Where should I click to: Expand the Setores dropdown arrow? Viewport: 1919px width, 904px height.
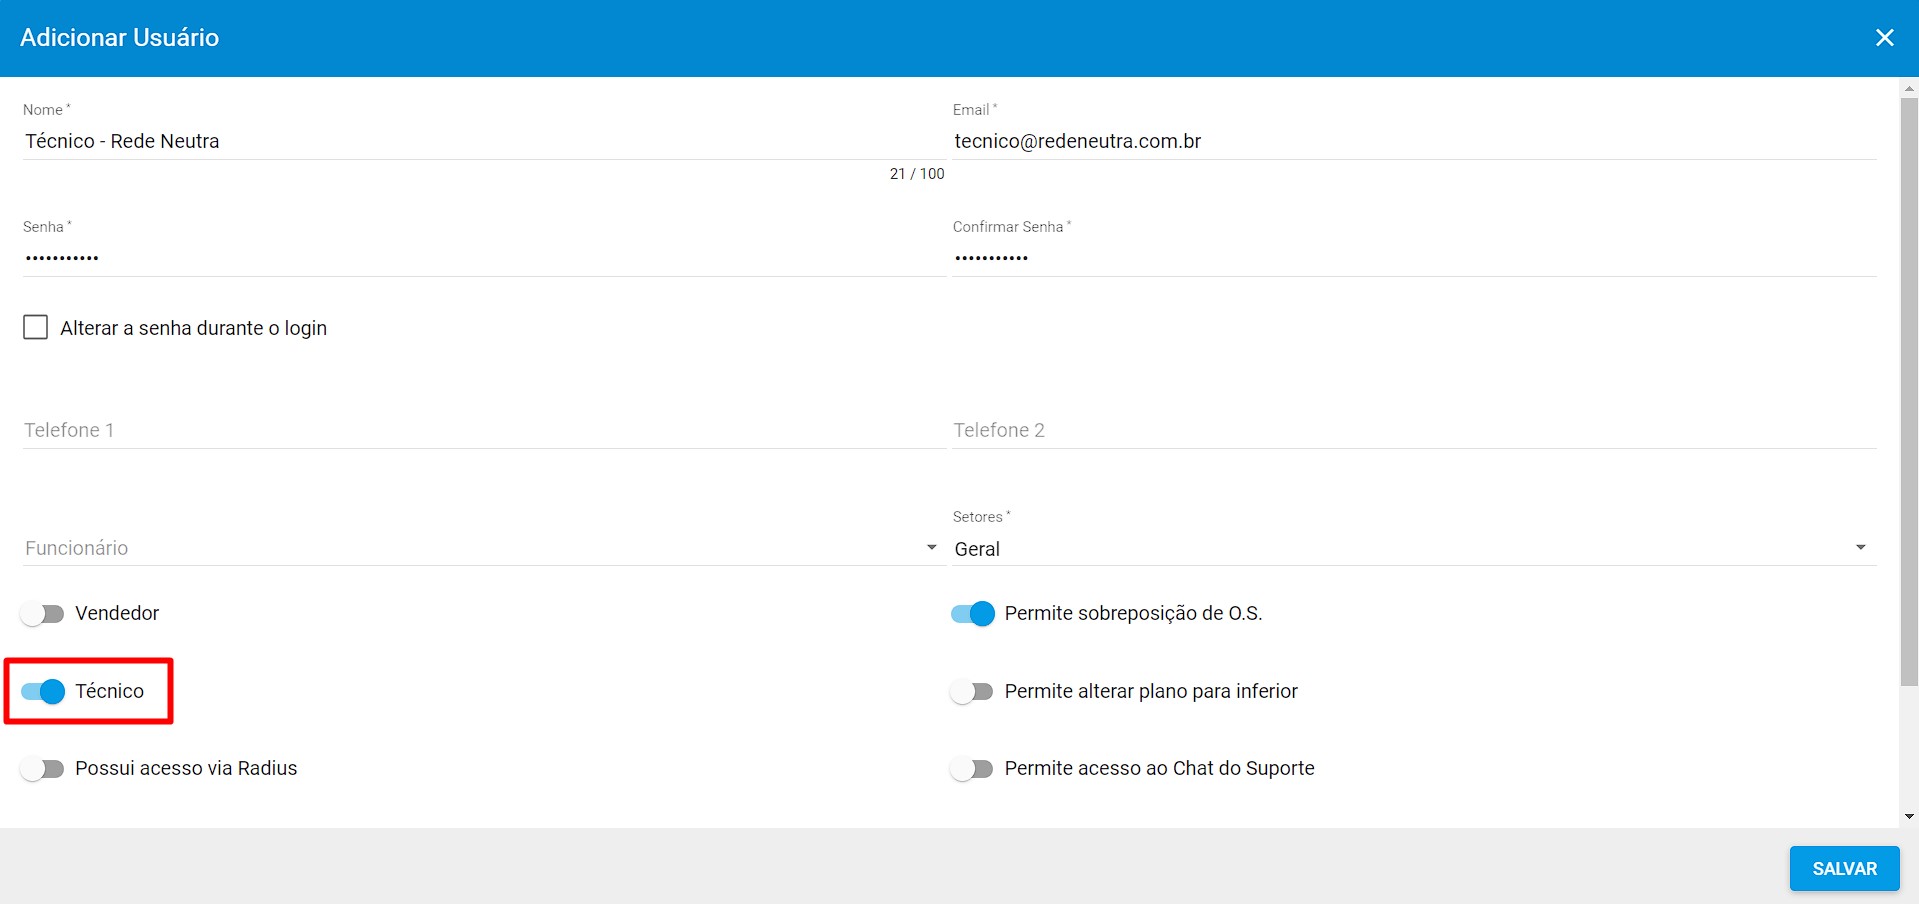point(1860,548)
